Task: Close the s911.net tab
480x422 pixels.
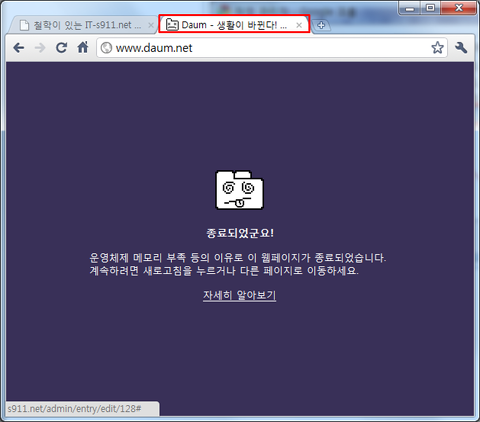Action: click(x=151, y=25)
